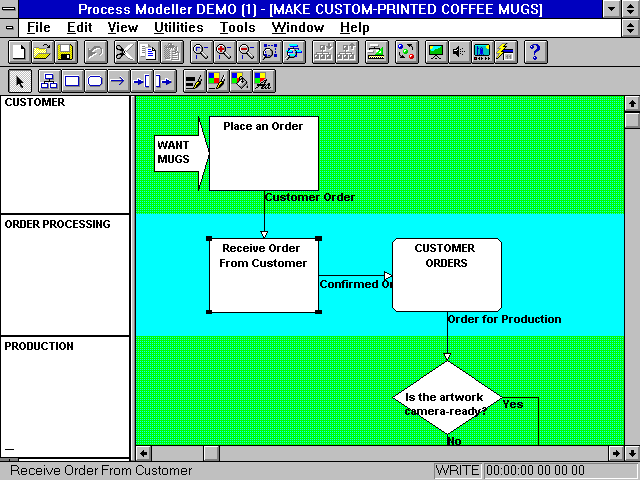The height and width of the screenshot is (480, 640).
Task: Open the fill color bucket tool
Action: click(x=241, y=82)
